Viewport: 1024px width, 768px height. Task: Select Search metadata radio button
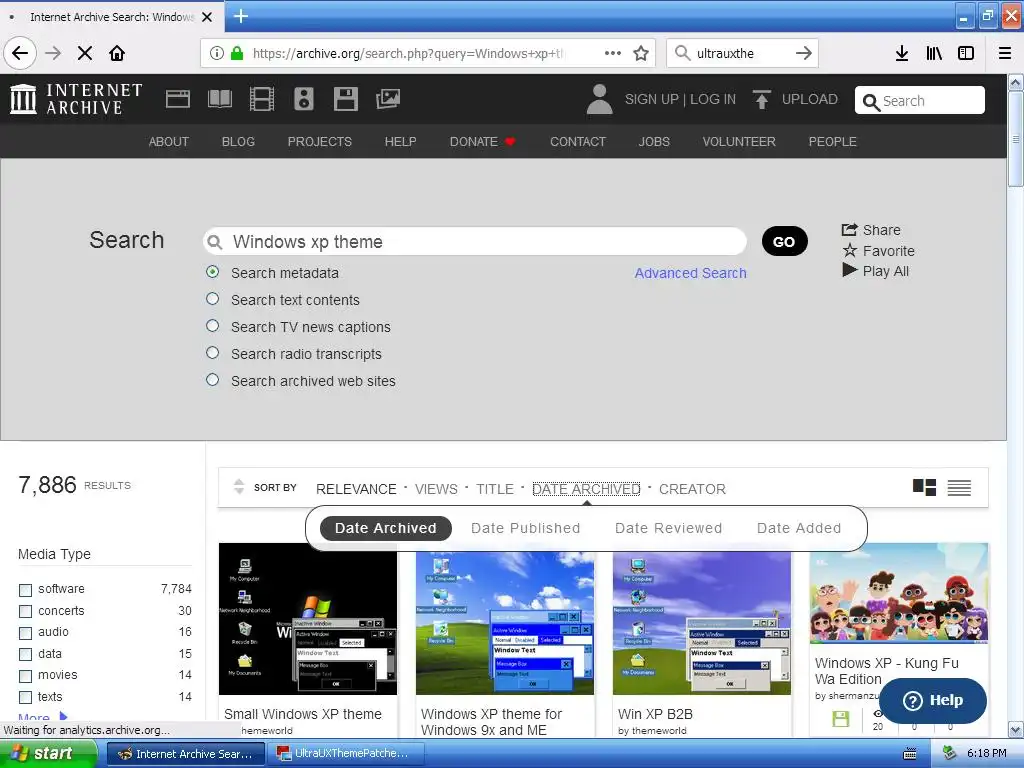[212, 272]
